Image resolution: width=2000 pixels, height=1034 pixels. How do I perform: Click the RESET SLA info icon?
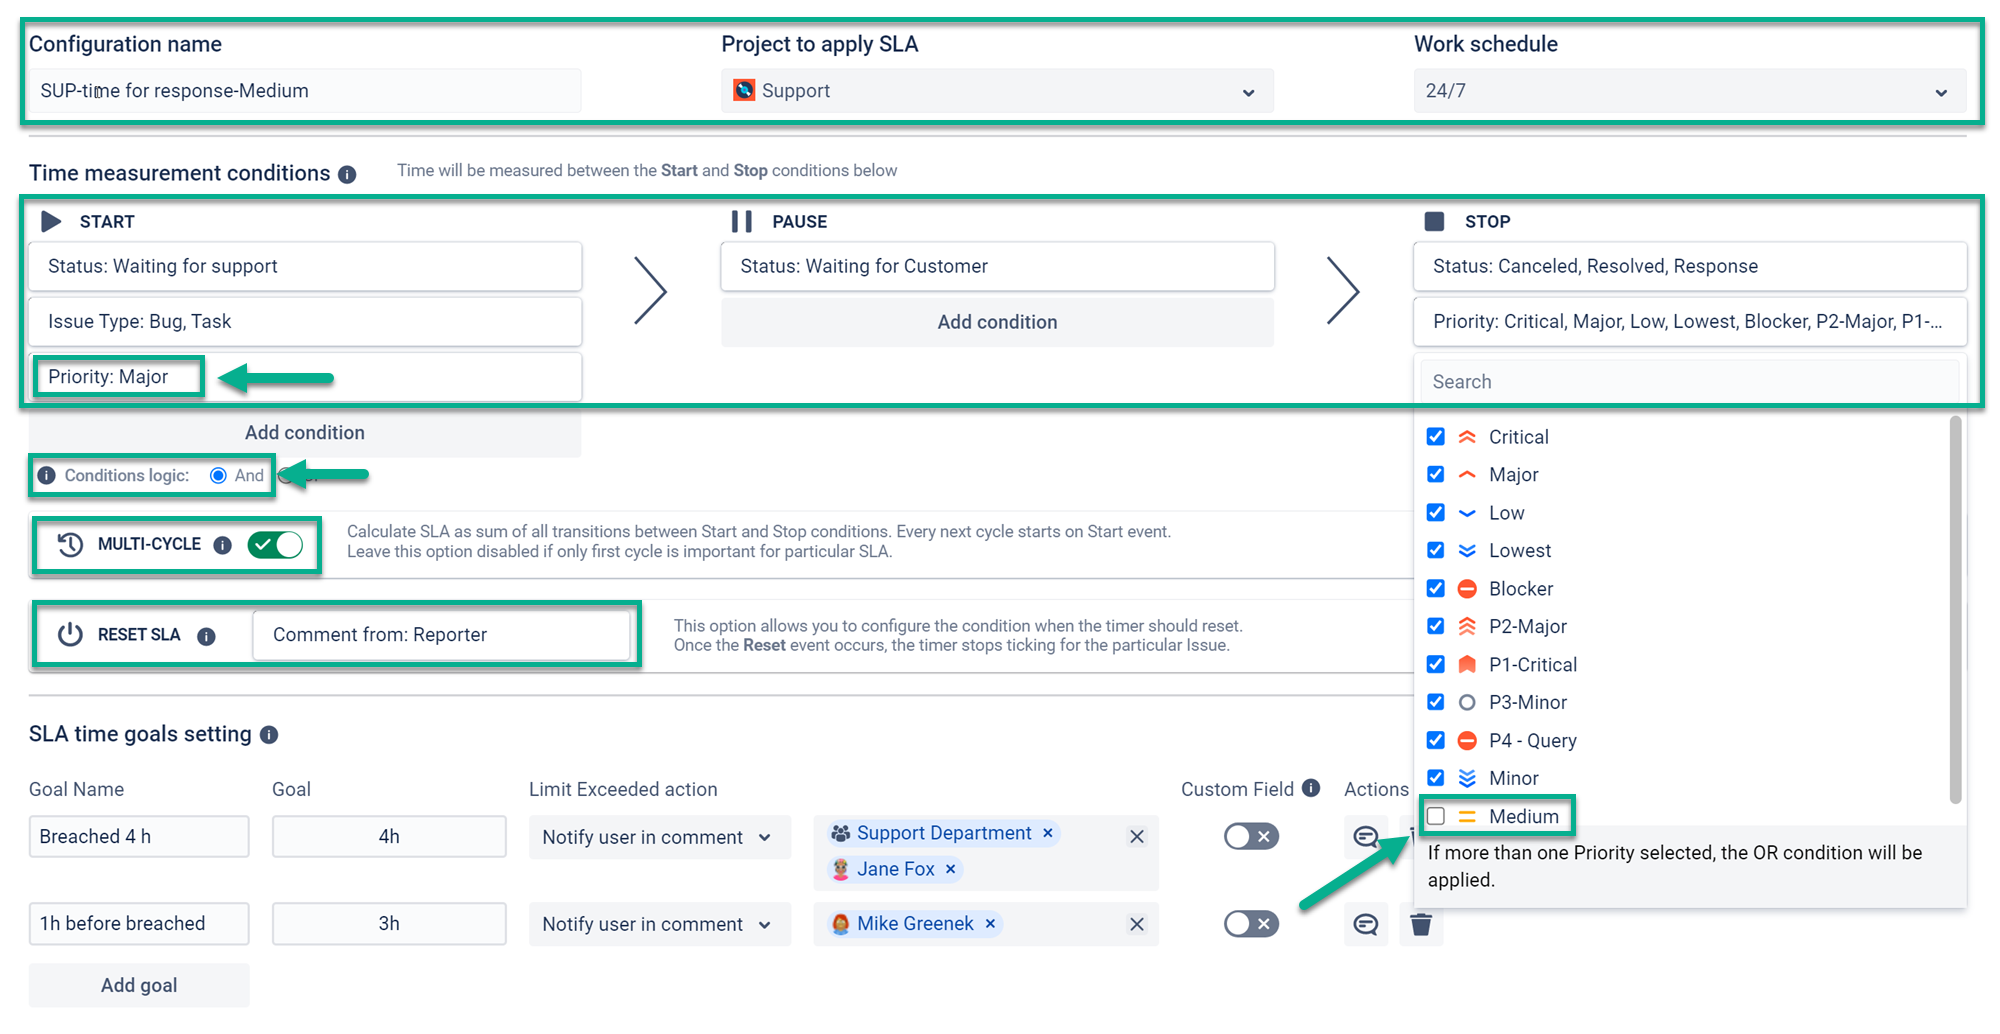tap(207, 637)
